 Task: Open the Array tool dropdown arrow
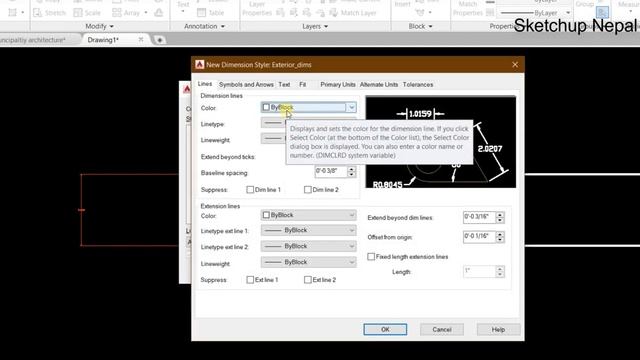click(x=146, y=13)
